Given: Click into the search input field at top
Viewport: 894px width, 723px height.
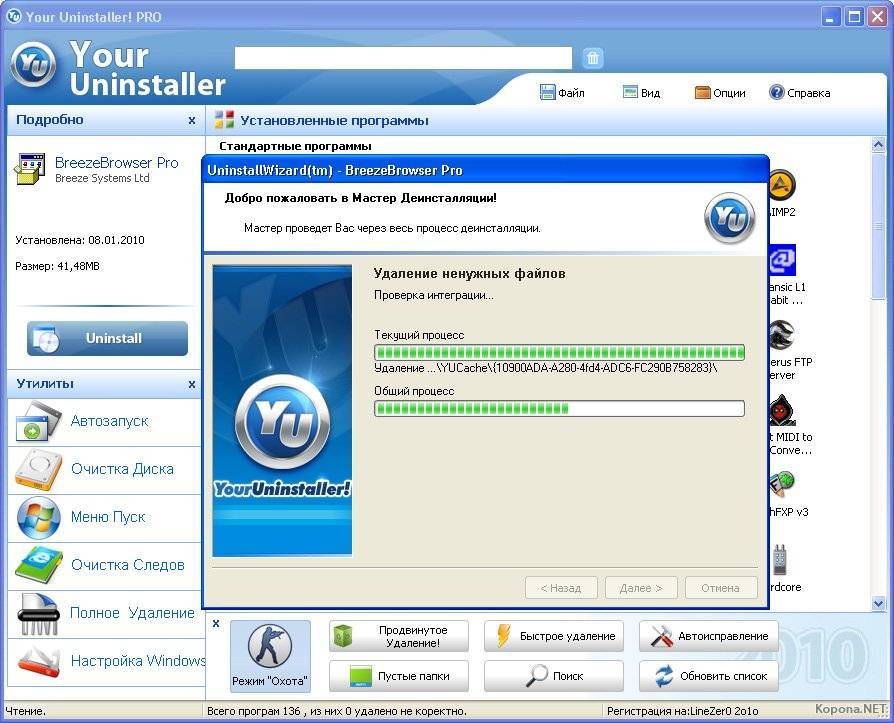Looking at the screenshot, I should [x=403, y=58].
